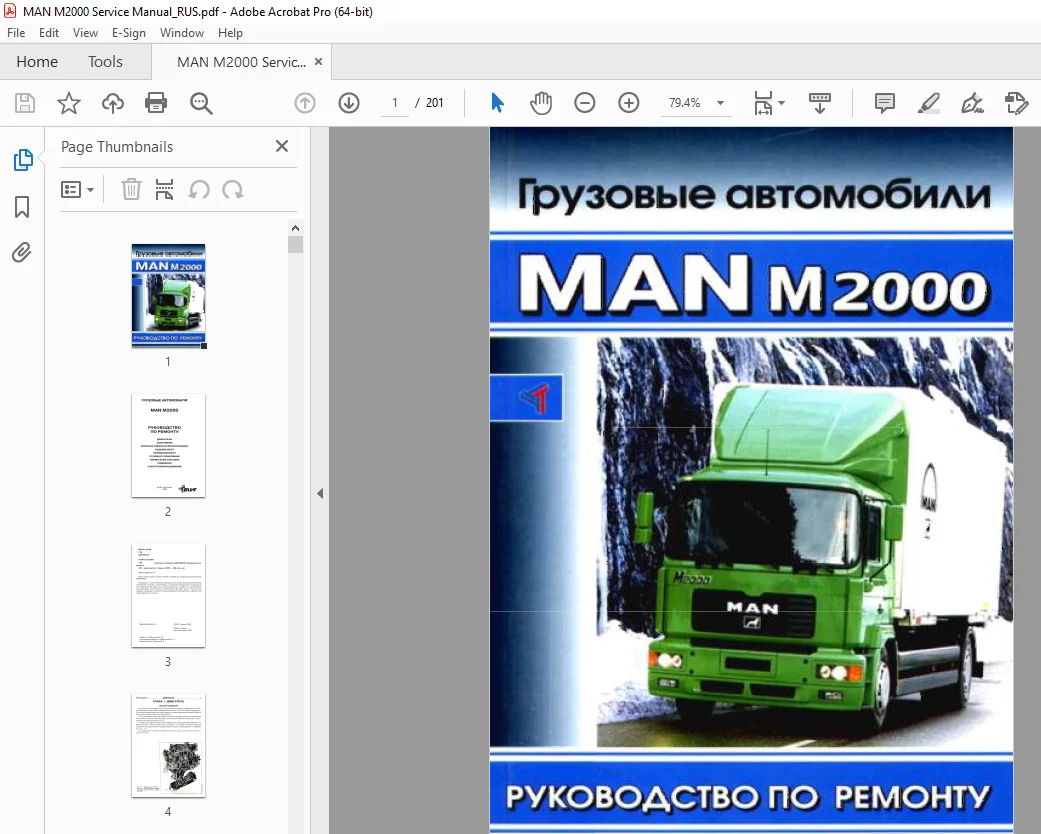This screenshot has width=1041, height=834.
Task: Print the document with printer icon
Action: [x=156, y=103]
